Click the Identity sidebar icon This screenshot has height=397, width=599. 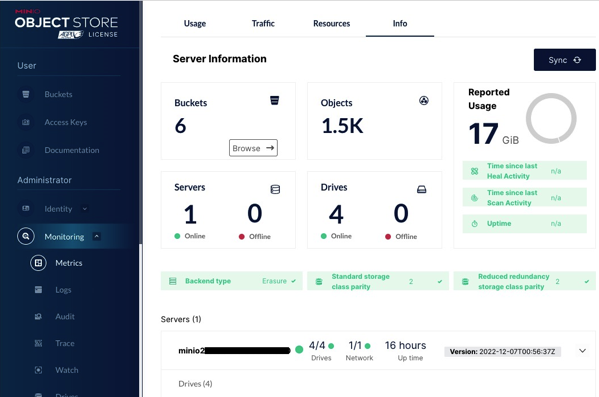click(26, 209)
